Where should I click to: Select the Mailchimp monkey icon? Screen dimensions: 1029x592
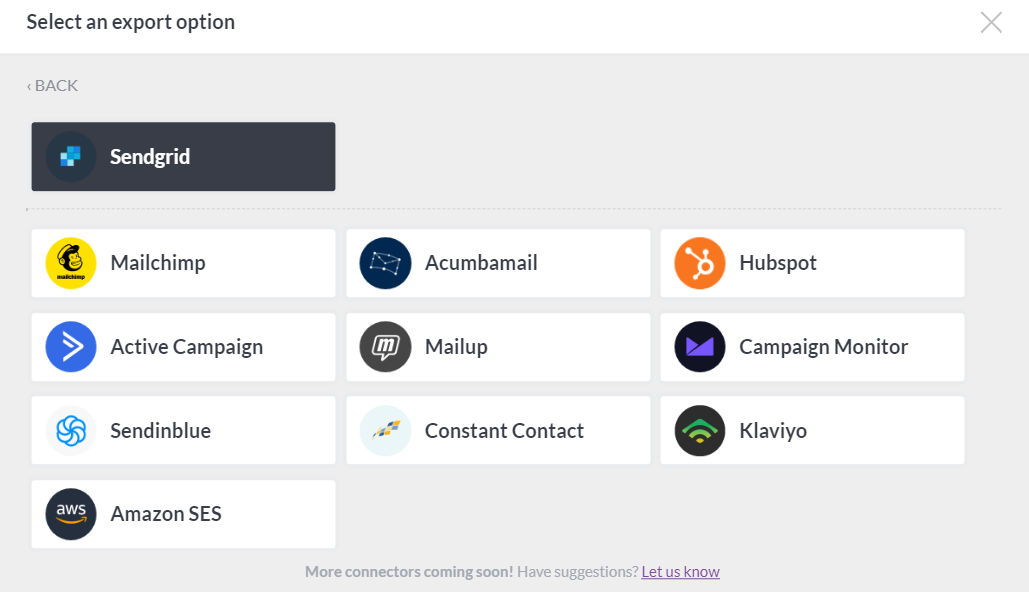pyautogui.click(x=70, y=263)
